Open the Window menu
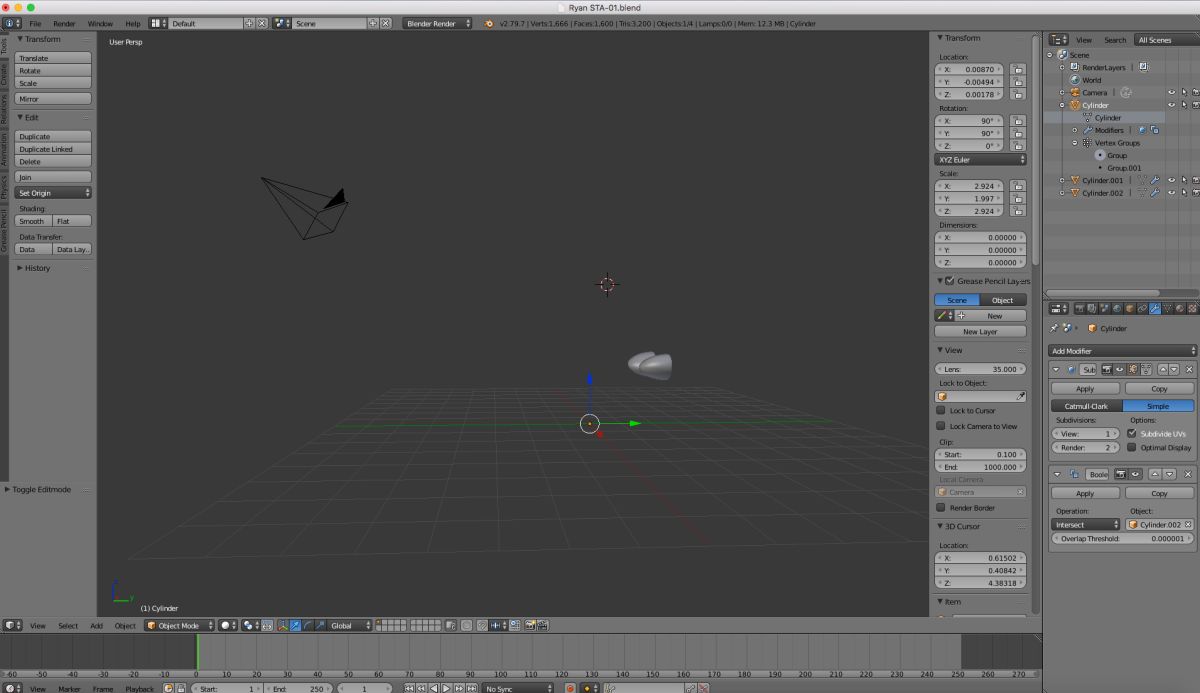1200x693 pixels. [x=100, y=23]
